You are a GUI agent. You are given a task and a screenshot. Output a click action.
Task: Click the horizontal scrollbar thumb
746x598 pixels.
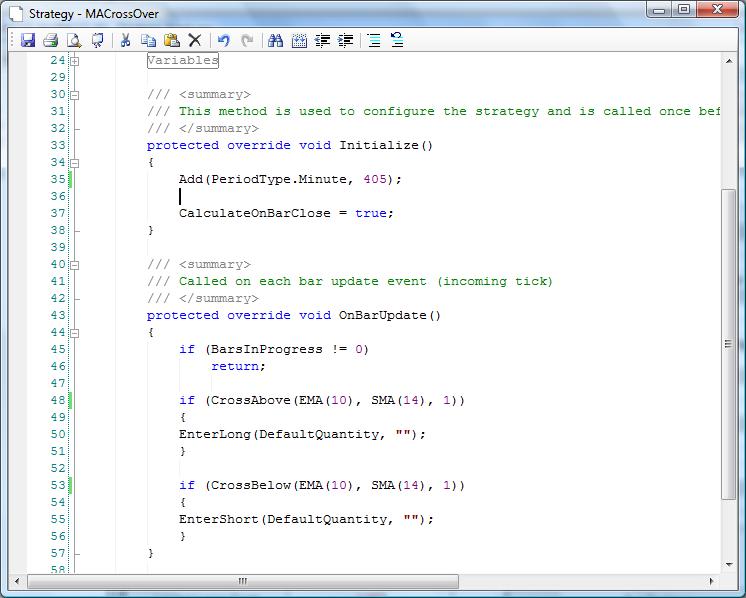[x=243, y=581]
